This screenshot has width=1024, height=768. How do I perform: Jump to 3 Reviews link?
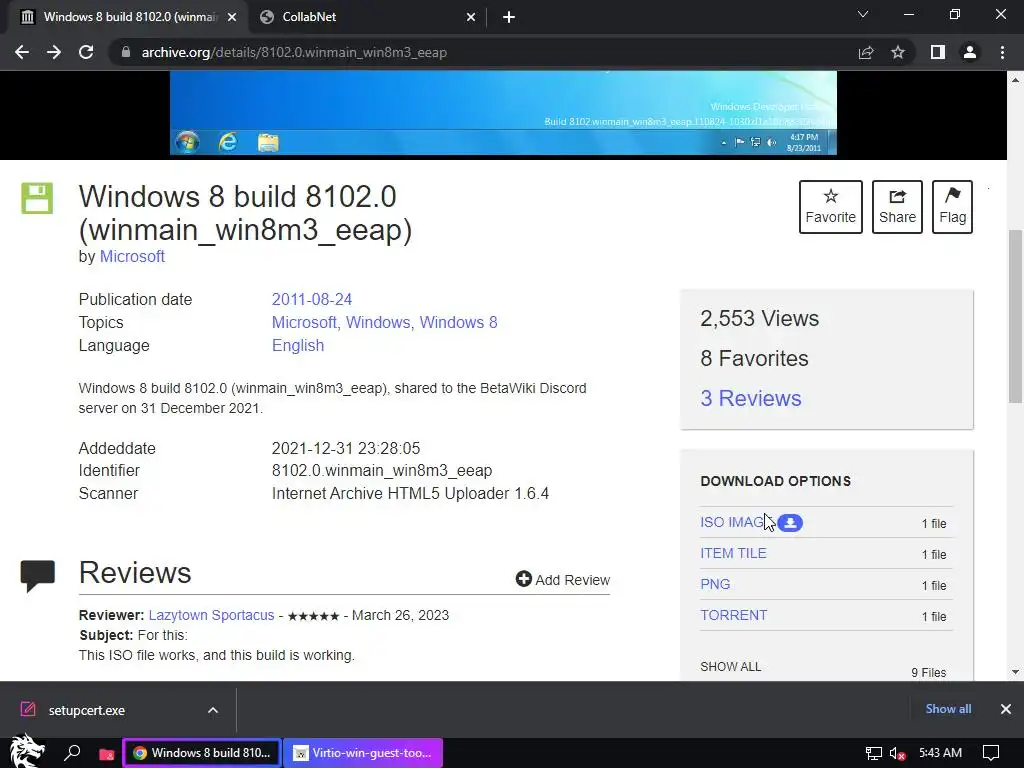point(750,398)
